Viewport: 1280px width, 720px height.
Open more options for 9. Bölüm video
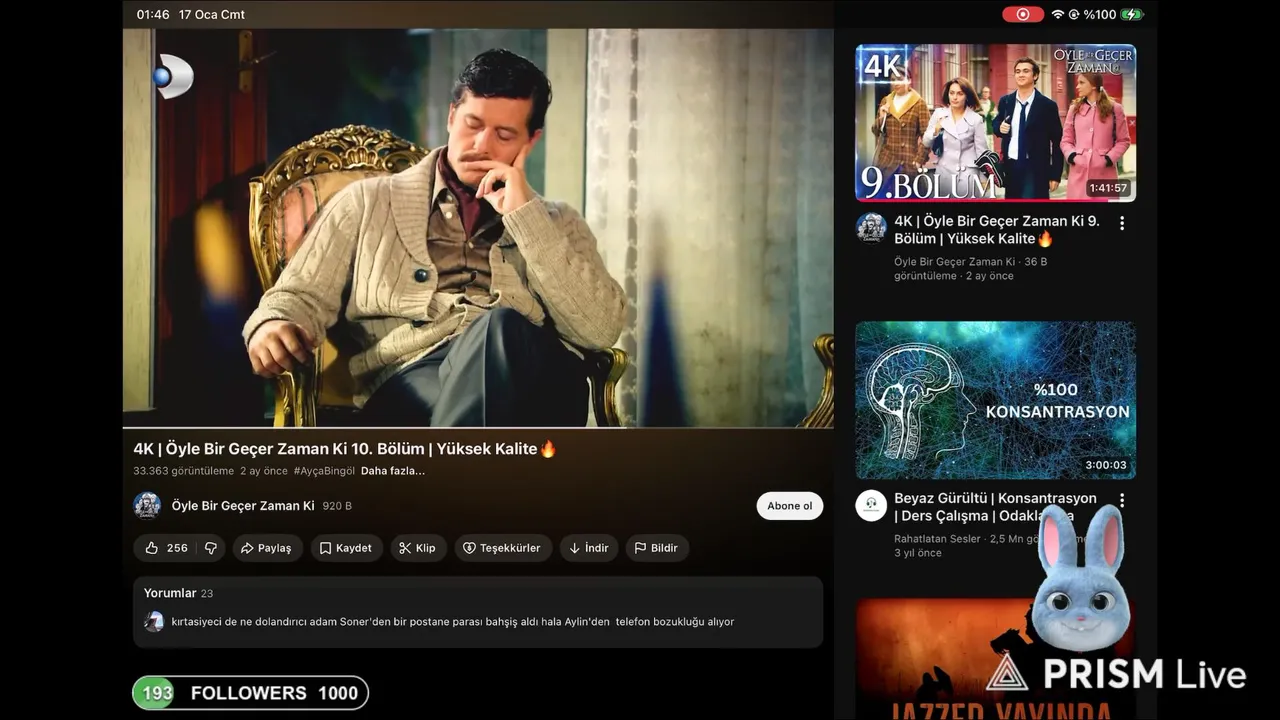tap(1122, 223)
